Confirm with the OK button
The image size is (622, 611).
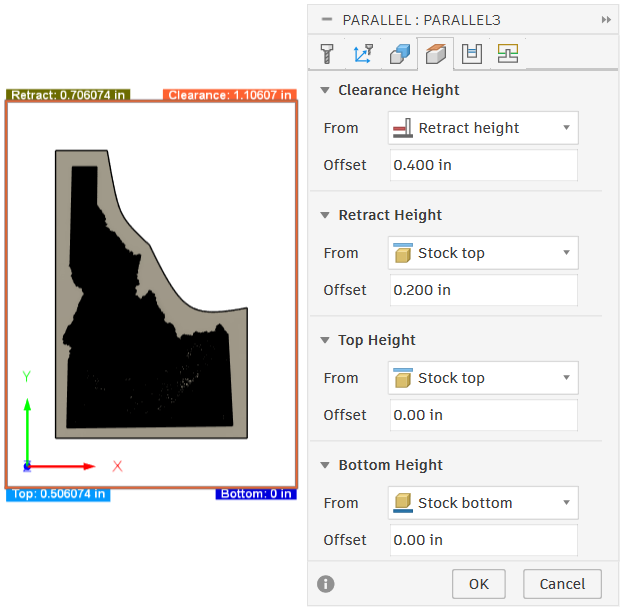tap(479, 584)
